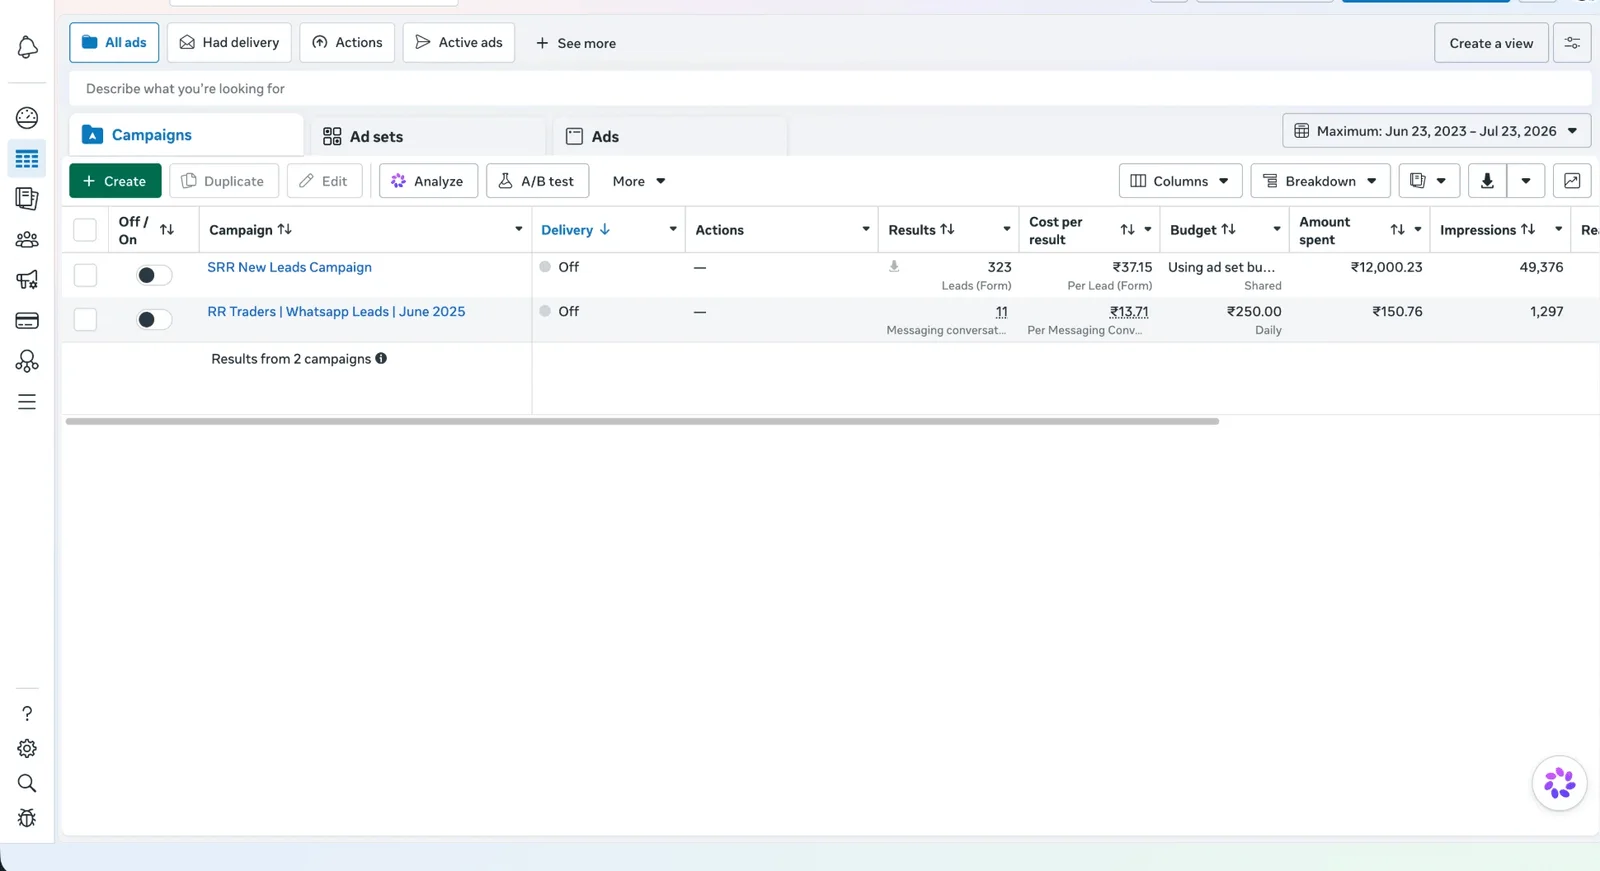Open the Breakdown dropdown
1600x871 pixels.
coord(1320,181)
